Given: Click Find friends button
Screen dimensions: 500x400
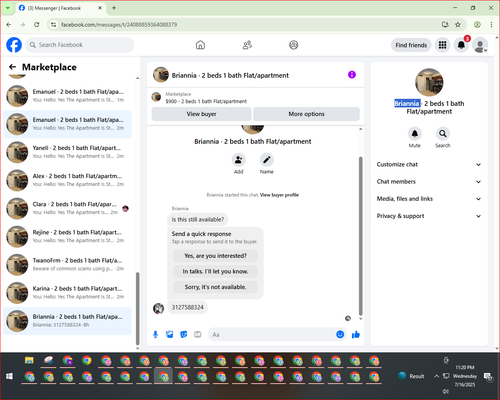Looking at the screenshot, I should pos(411,45).
